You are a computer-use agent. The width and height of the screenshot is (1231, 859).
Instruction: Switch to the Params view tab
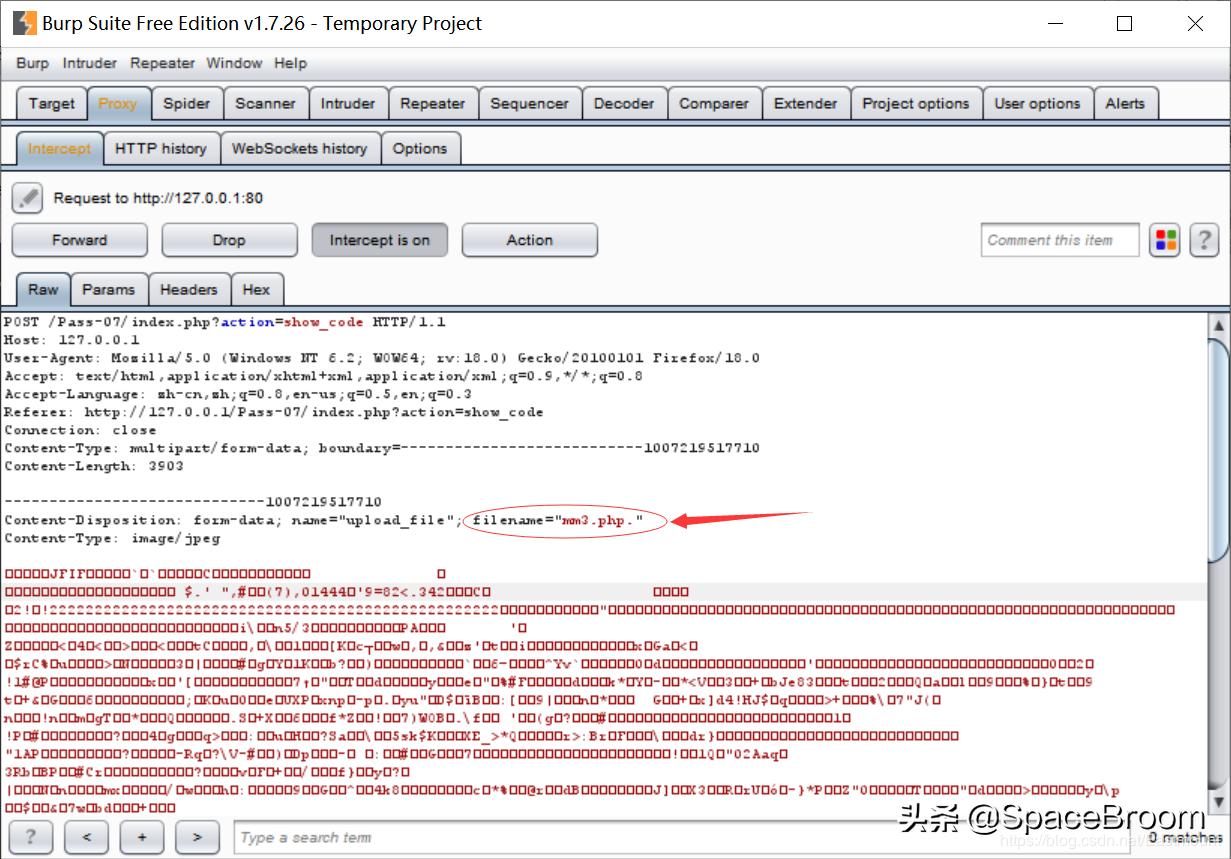click(108, 290)
